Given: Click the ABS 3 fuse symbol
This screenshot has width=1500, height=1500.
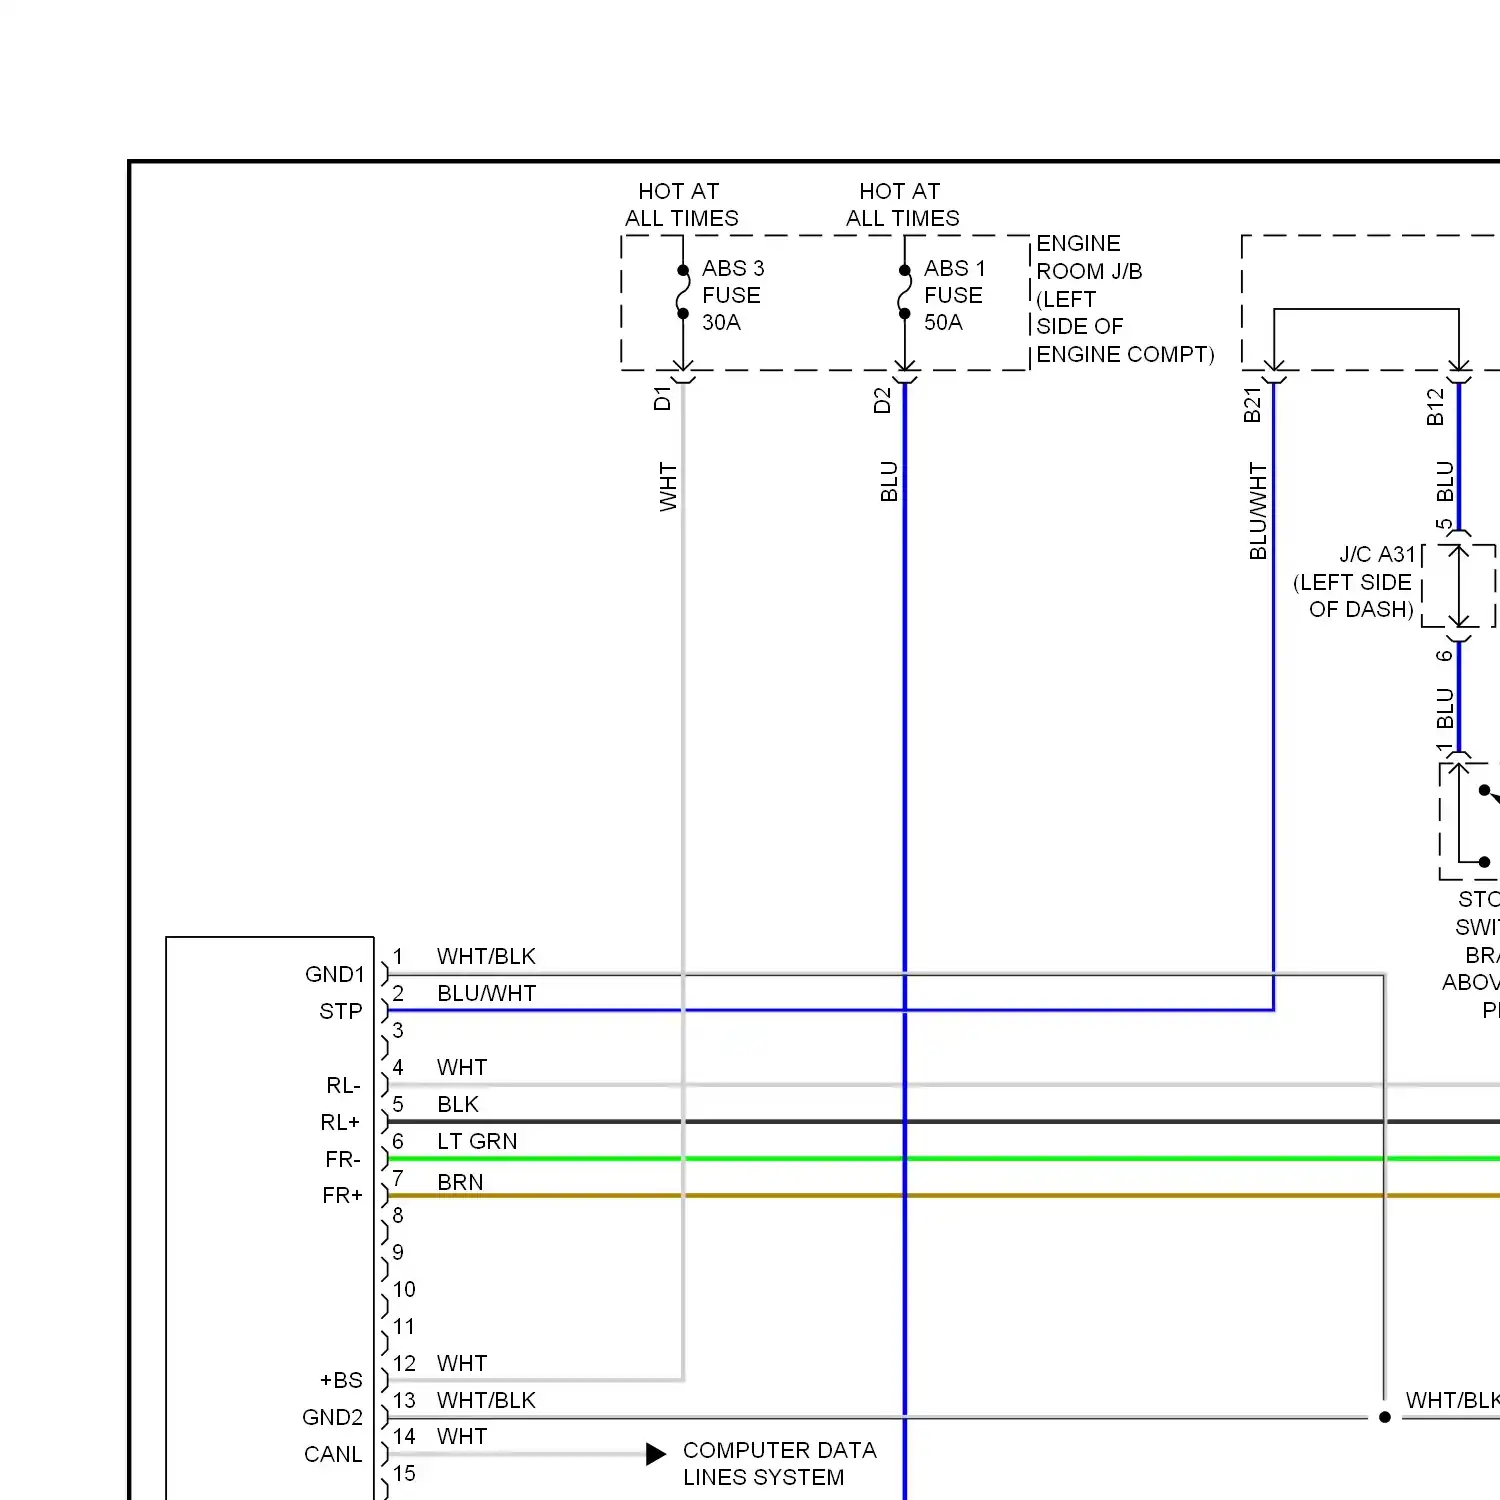Looking at the screenshot, I should pyautogui.click(x=683, y=292).
